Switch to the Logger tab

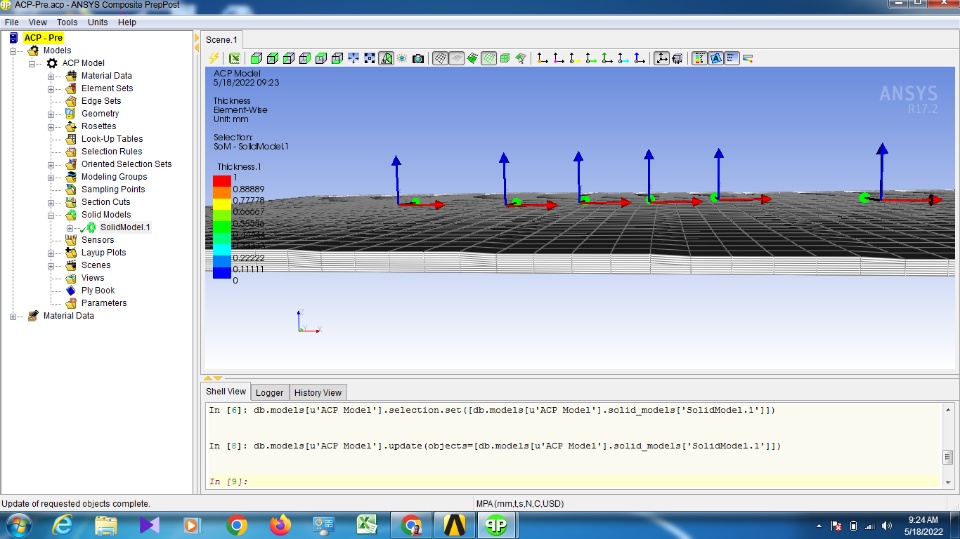269,393
